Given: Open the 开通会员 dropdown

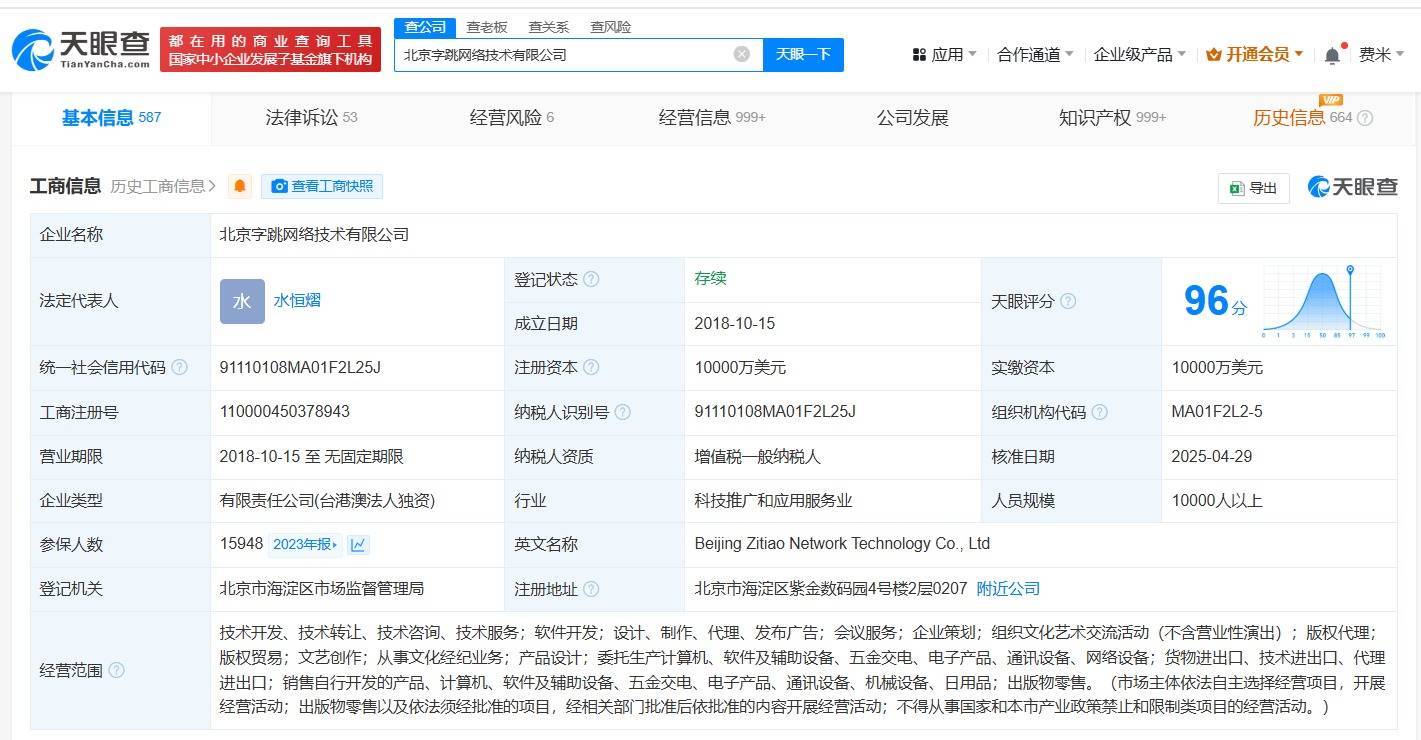Looking at the screenshot, I should point(1255,54).
